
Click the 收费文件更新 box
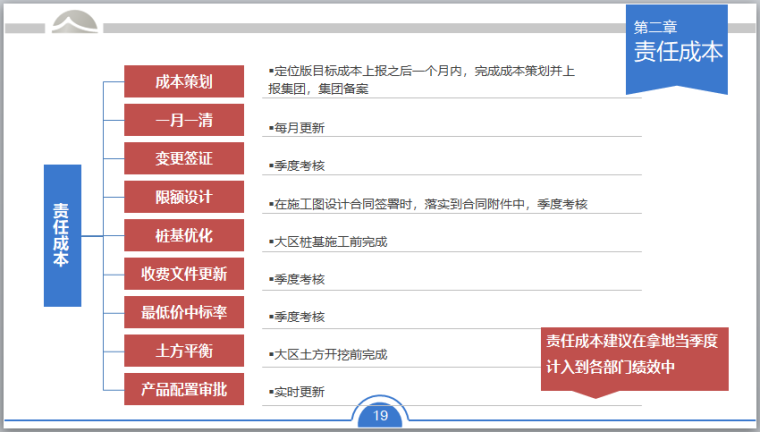coord(184,273)
